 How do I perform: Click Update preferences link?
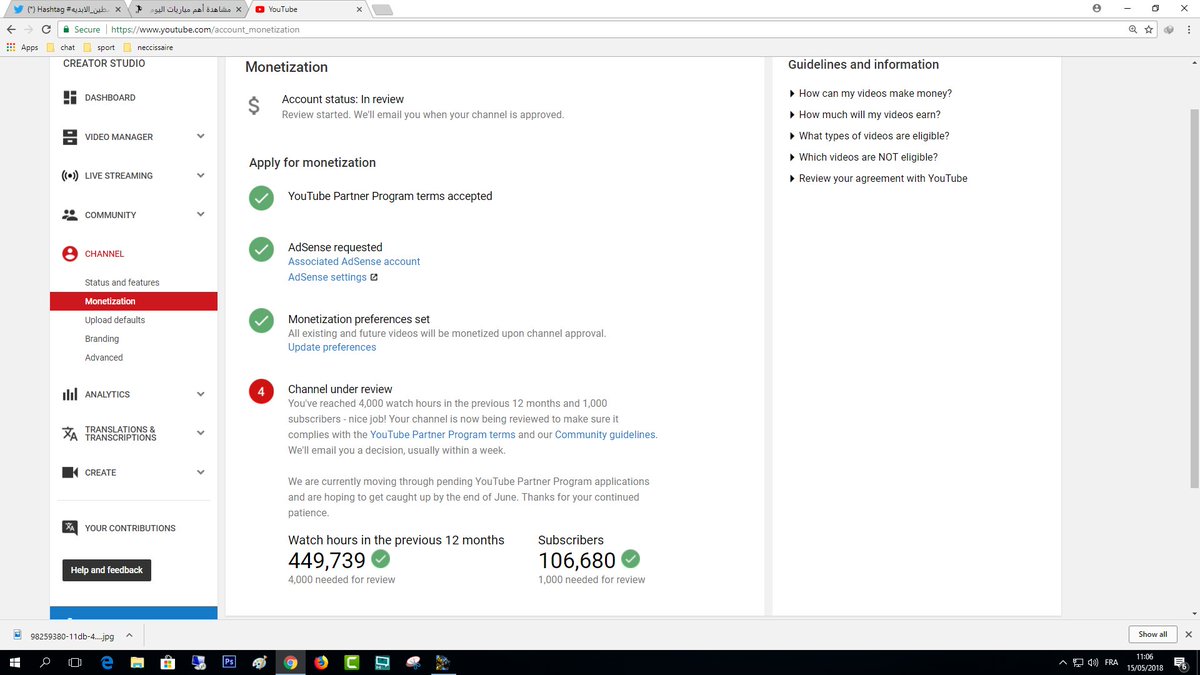coord(332,347)
